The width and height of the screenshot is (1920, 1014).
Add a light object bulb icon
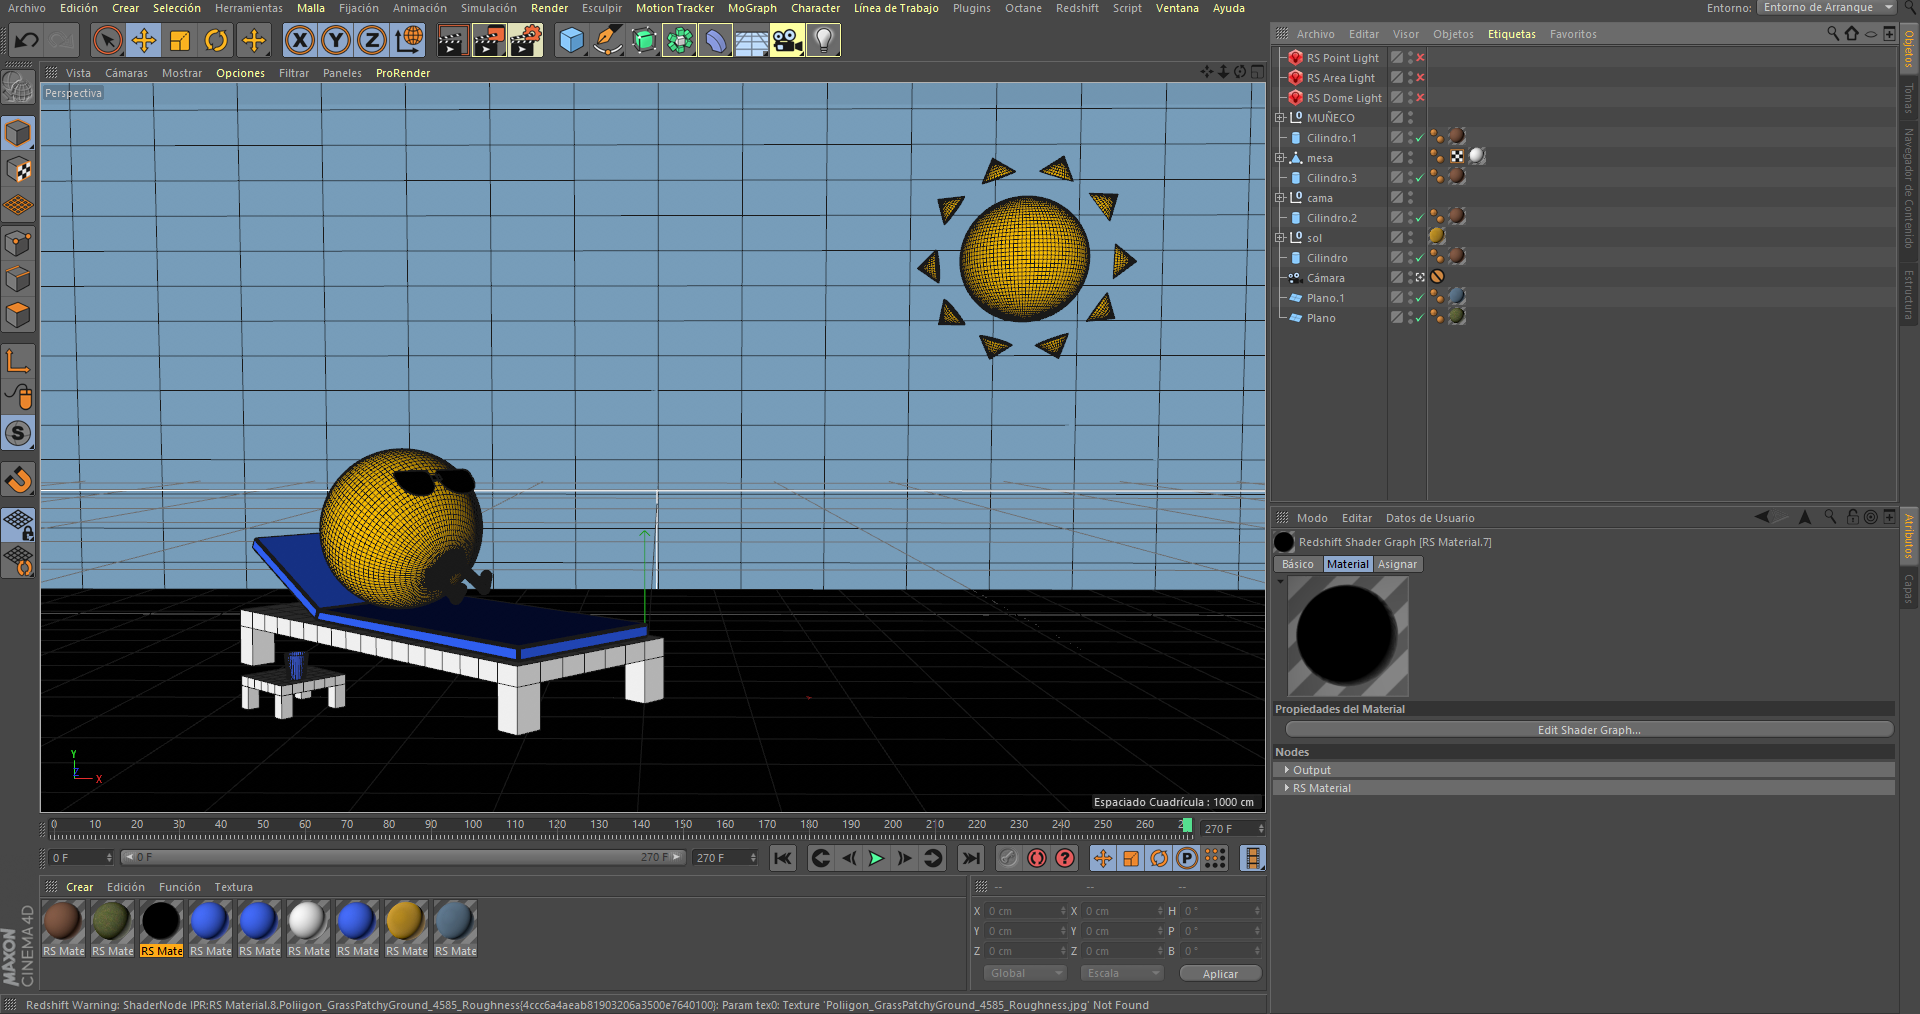point(823,41)
